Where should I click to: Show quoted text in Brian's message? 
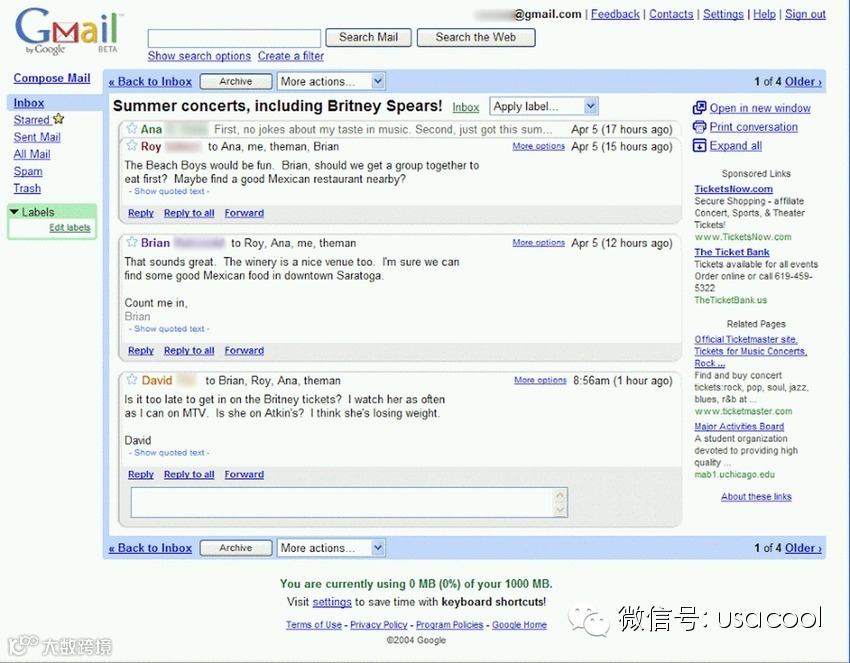click(x=169, y=329)
